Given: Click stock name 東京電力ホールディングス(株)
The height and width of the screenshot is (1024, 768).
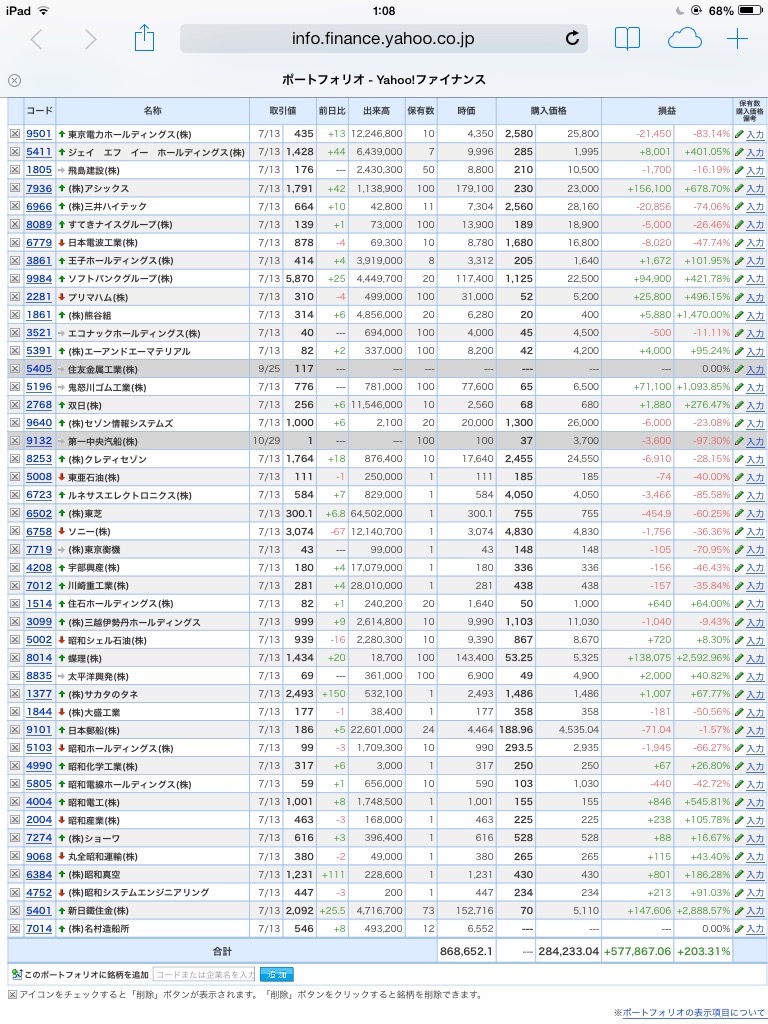Looking at the screenshot, I should (x=129, y=135).
